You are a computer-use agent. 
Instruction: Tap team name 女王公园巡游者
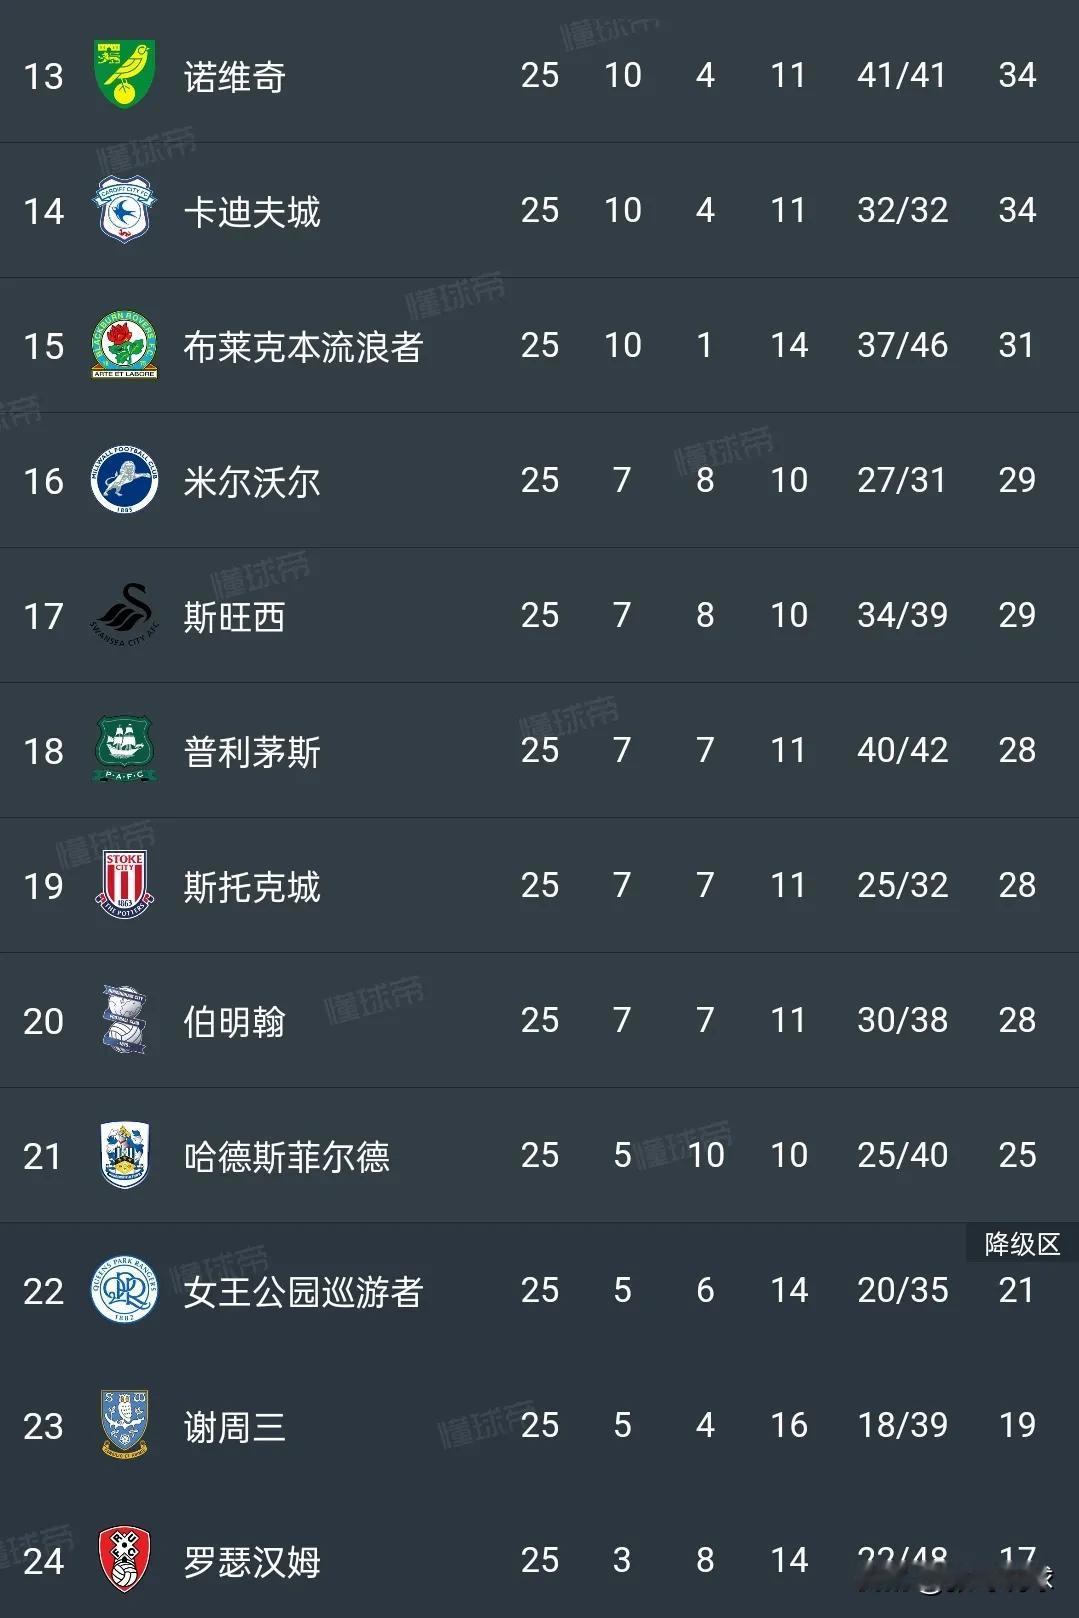[303, 1292]
